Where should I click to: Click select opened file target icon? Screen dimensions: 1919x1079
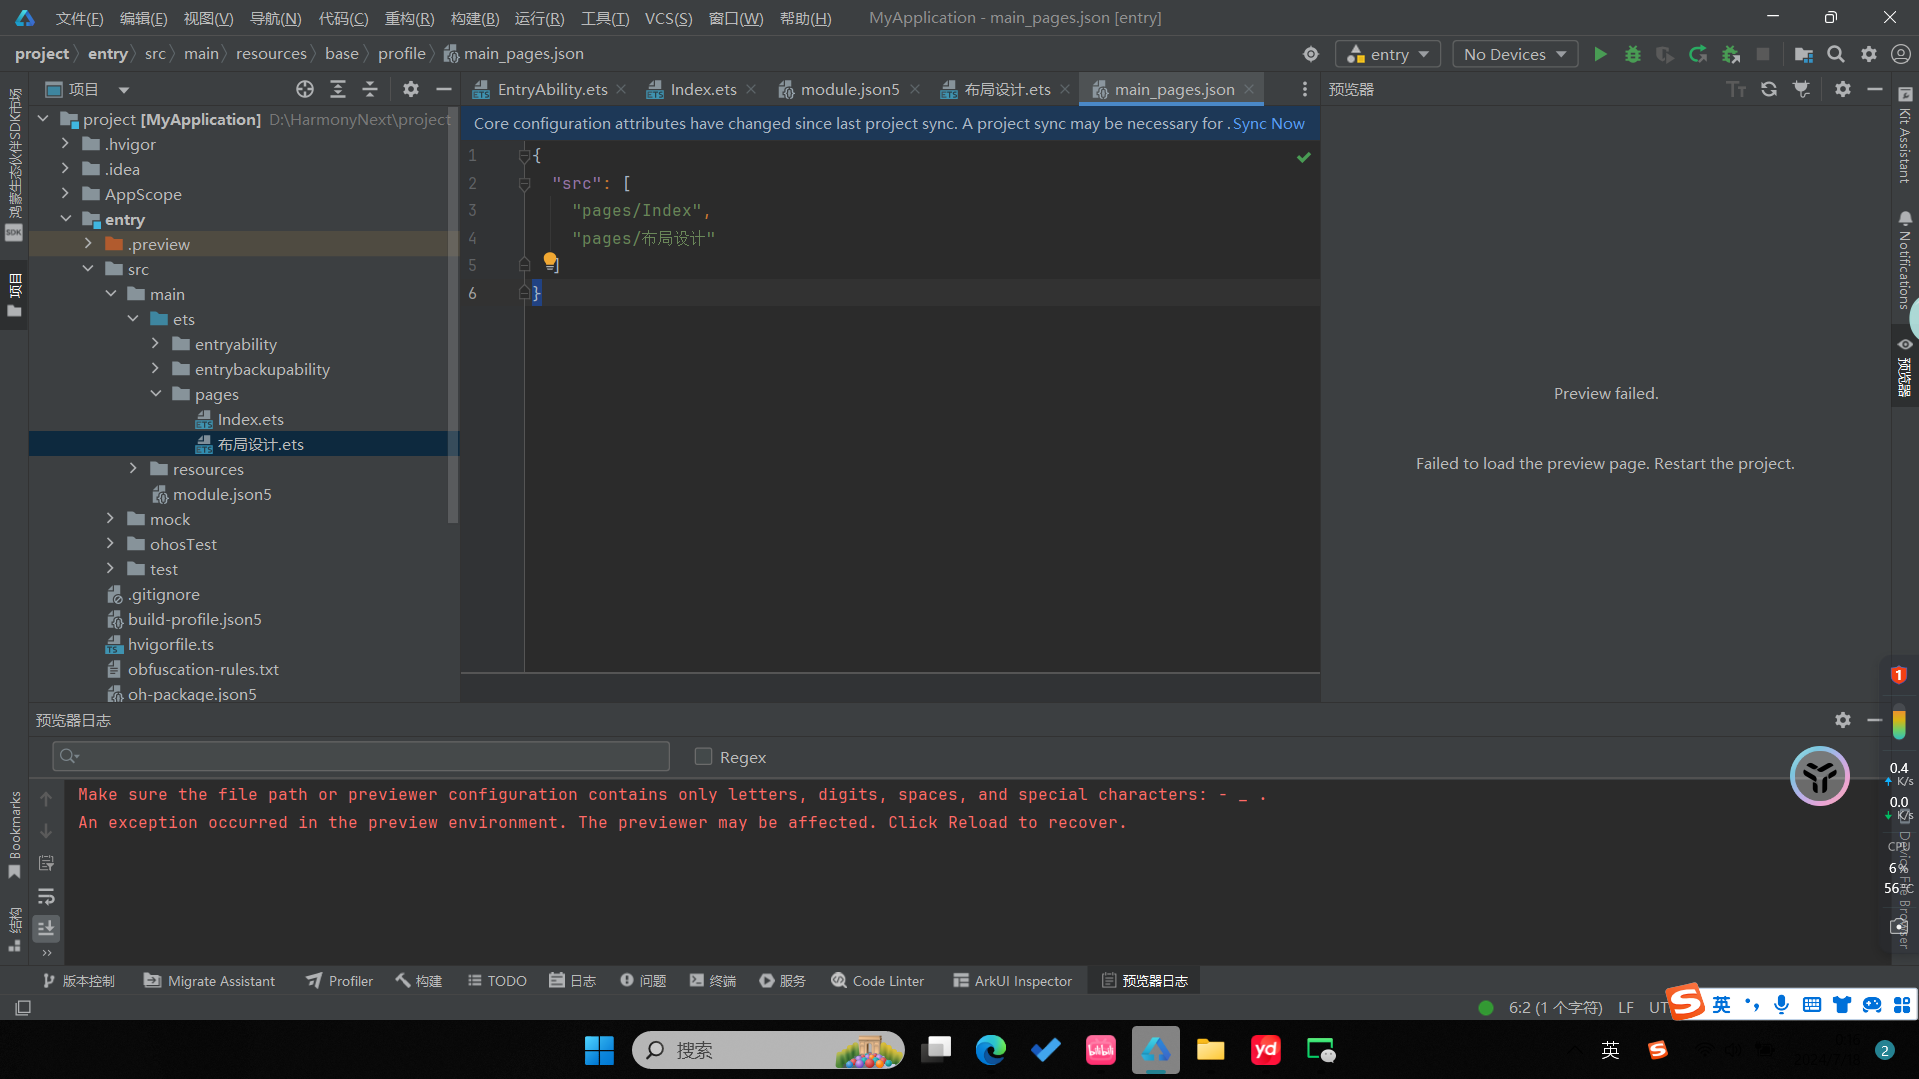(305, 89)
